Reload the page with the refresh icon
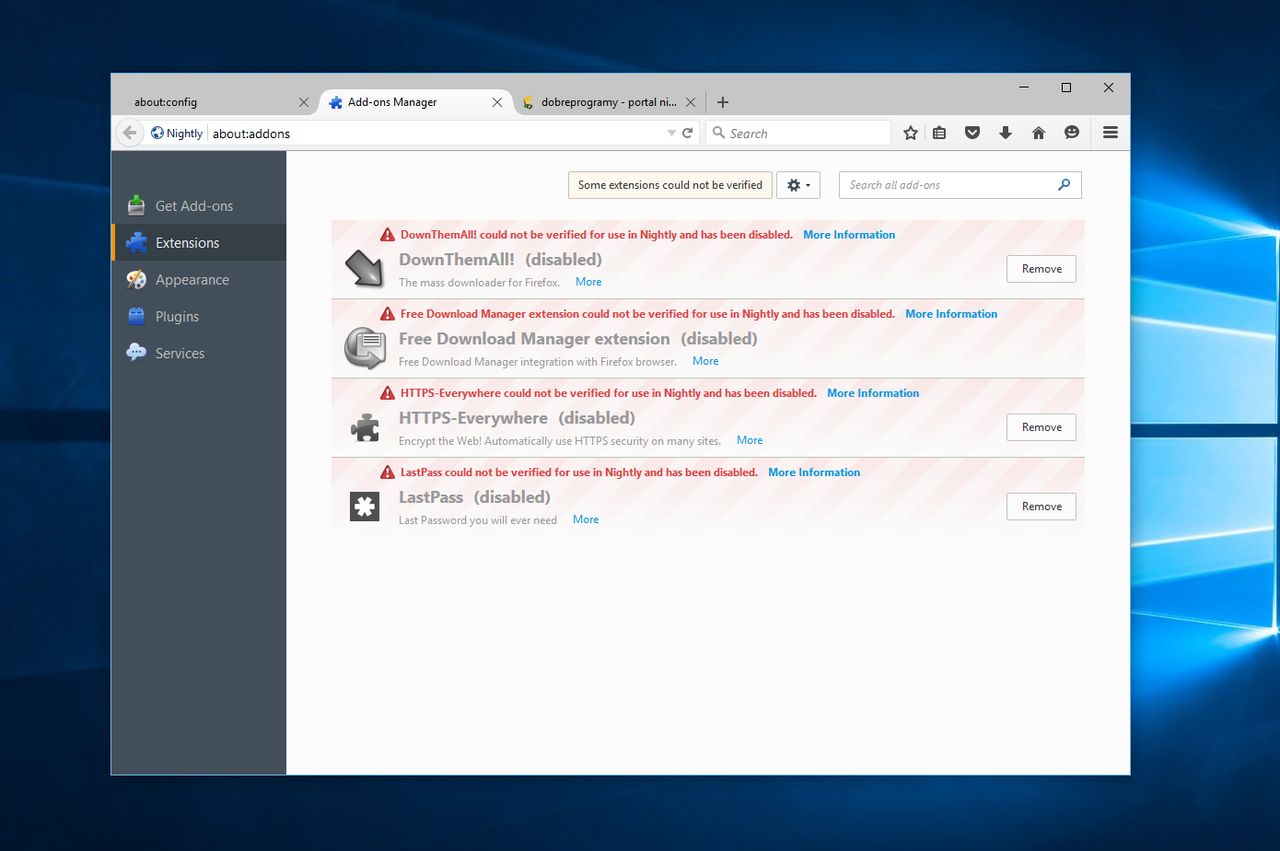This screenshot has height=851, width=1280. (x=688, y=133)
